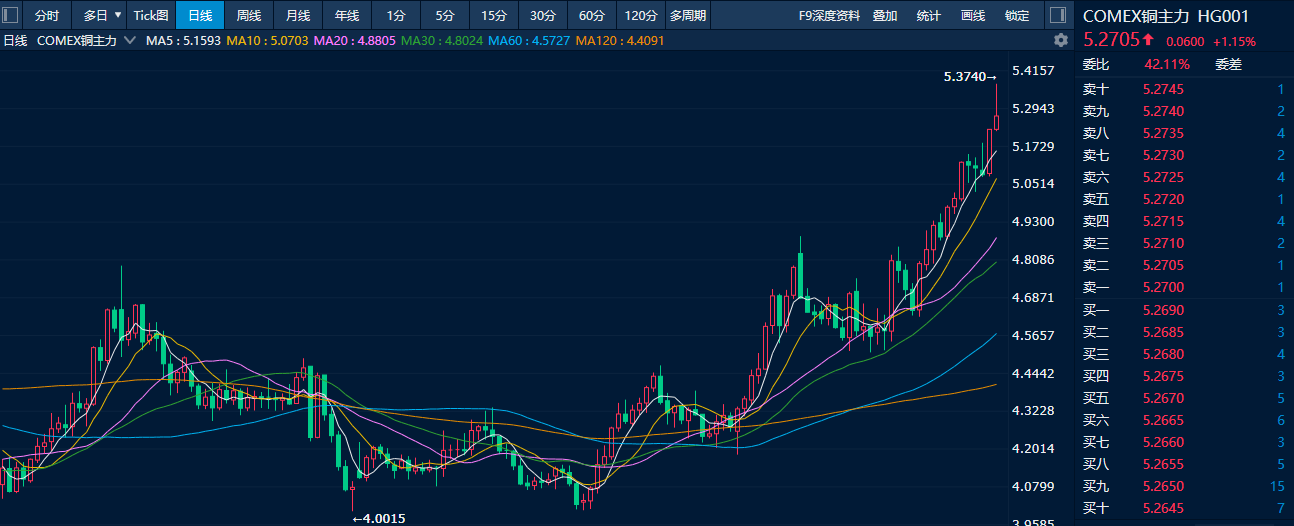The height and width of the screenshot is (526, 1294).
Task: Open the 多周期 multi-period view
Action: (x=688, y=16)
